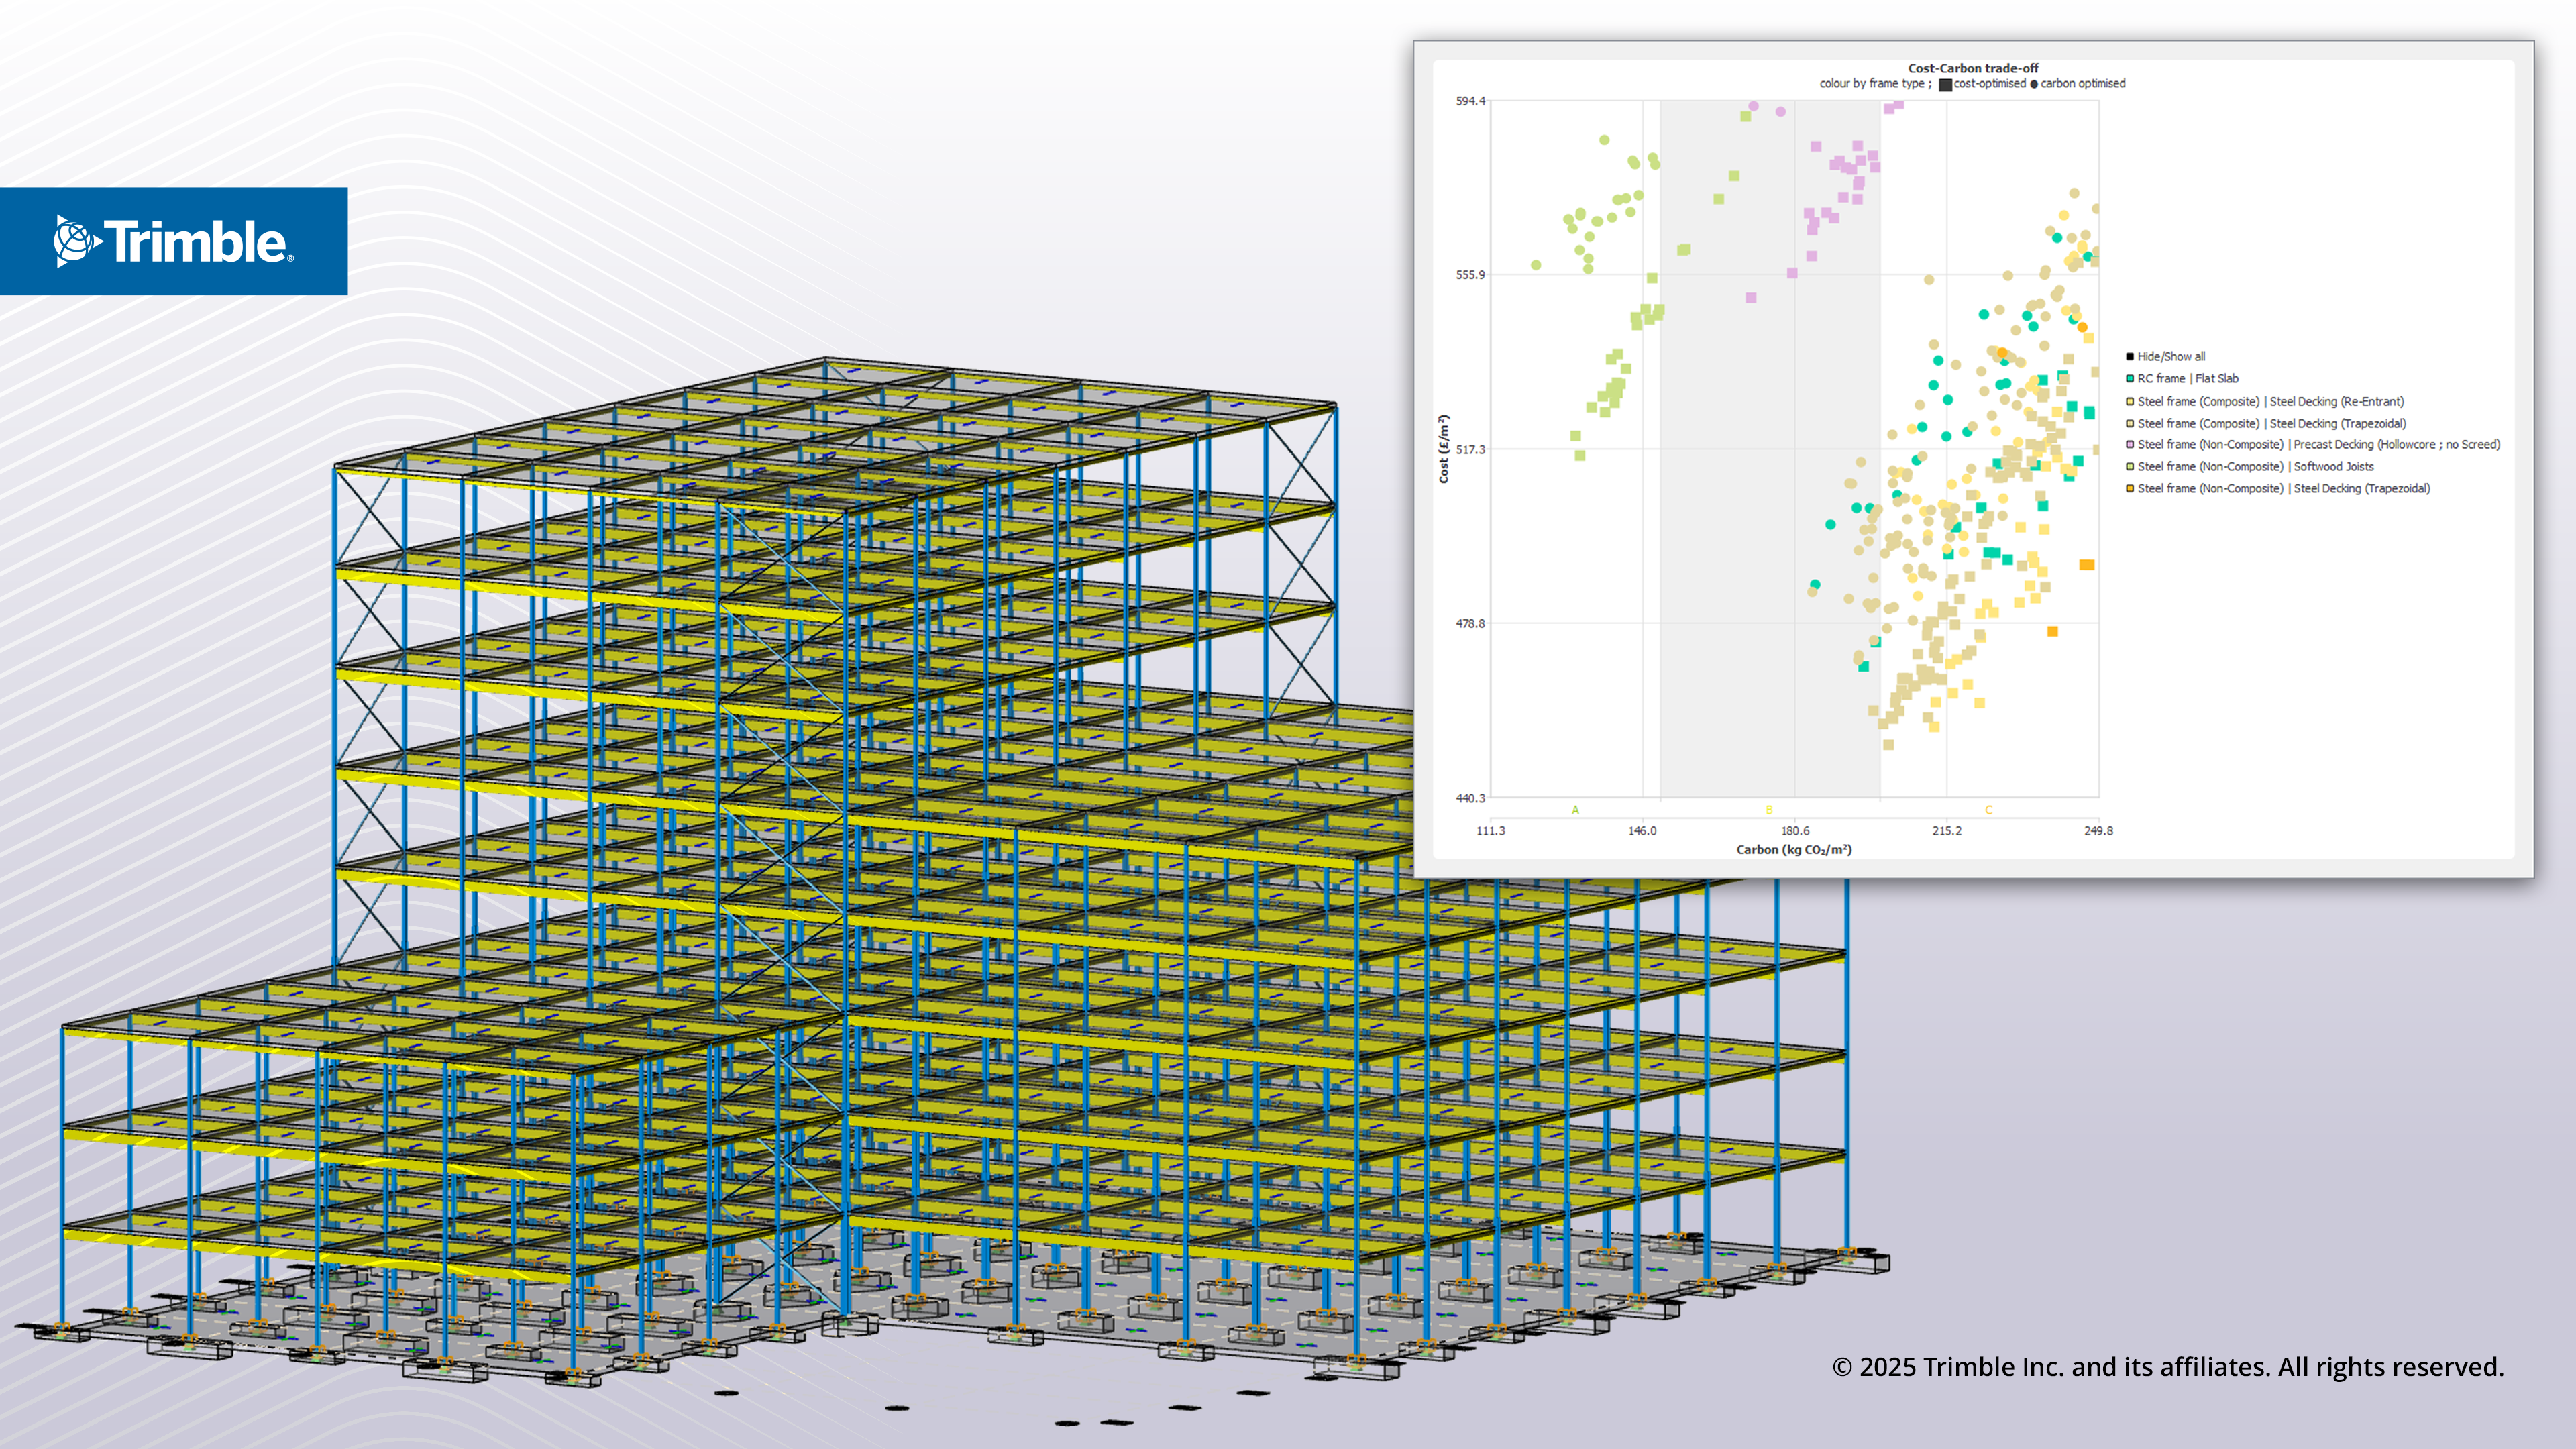Select zone label C on carbon axis
Viewport: 2576px width, 1449px height.
tap(1989, 810)
